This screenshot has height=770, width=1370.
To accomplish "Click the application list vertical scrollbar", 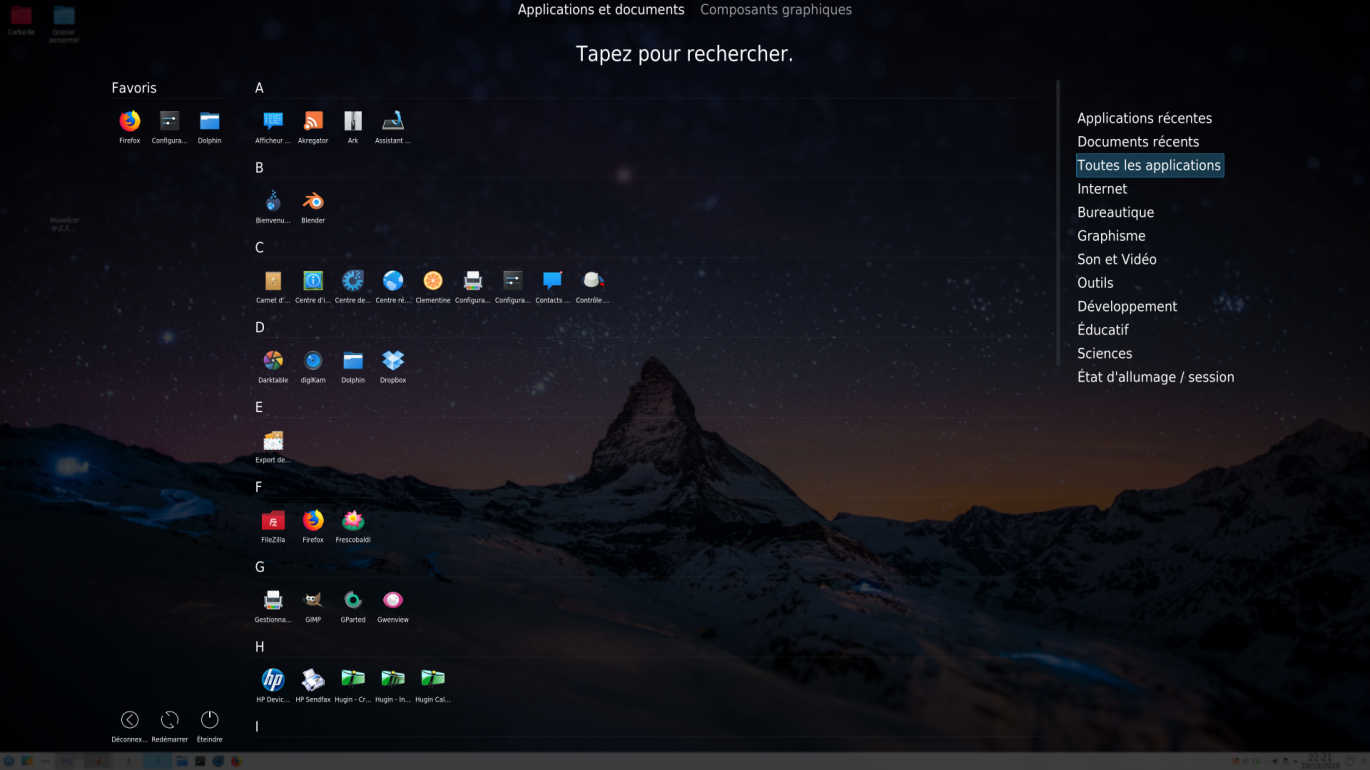I will pyautogui.click(x=1058, y=223).
